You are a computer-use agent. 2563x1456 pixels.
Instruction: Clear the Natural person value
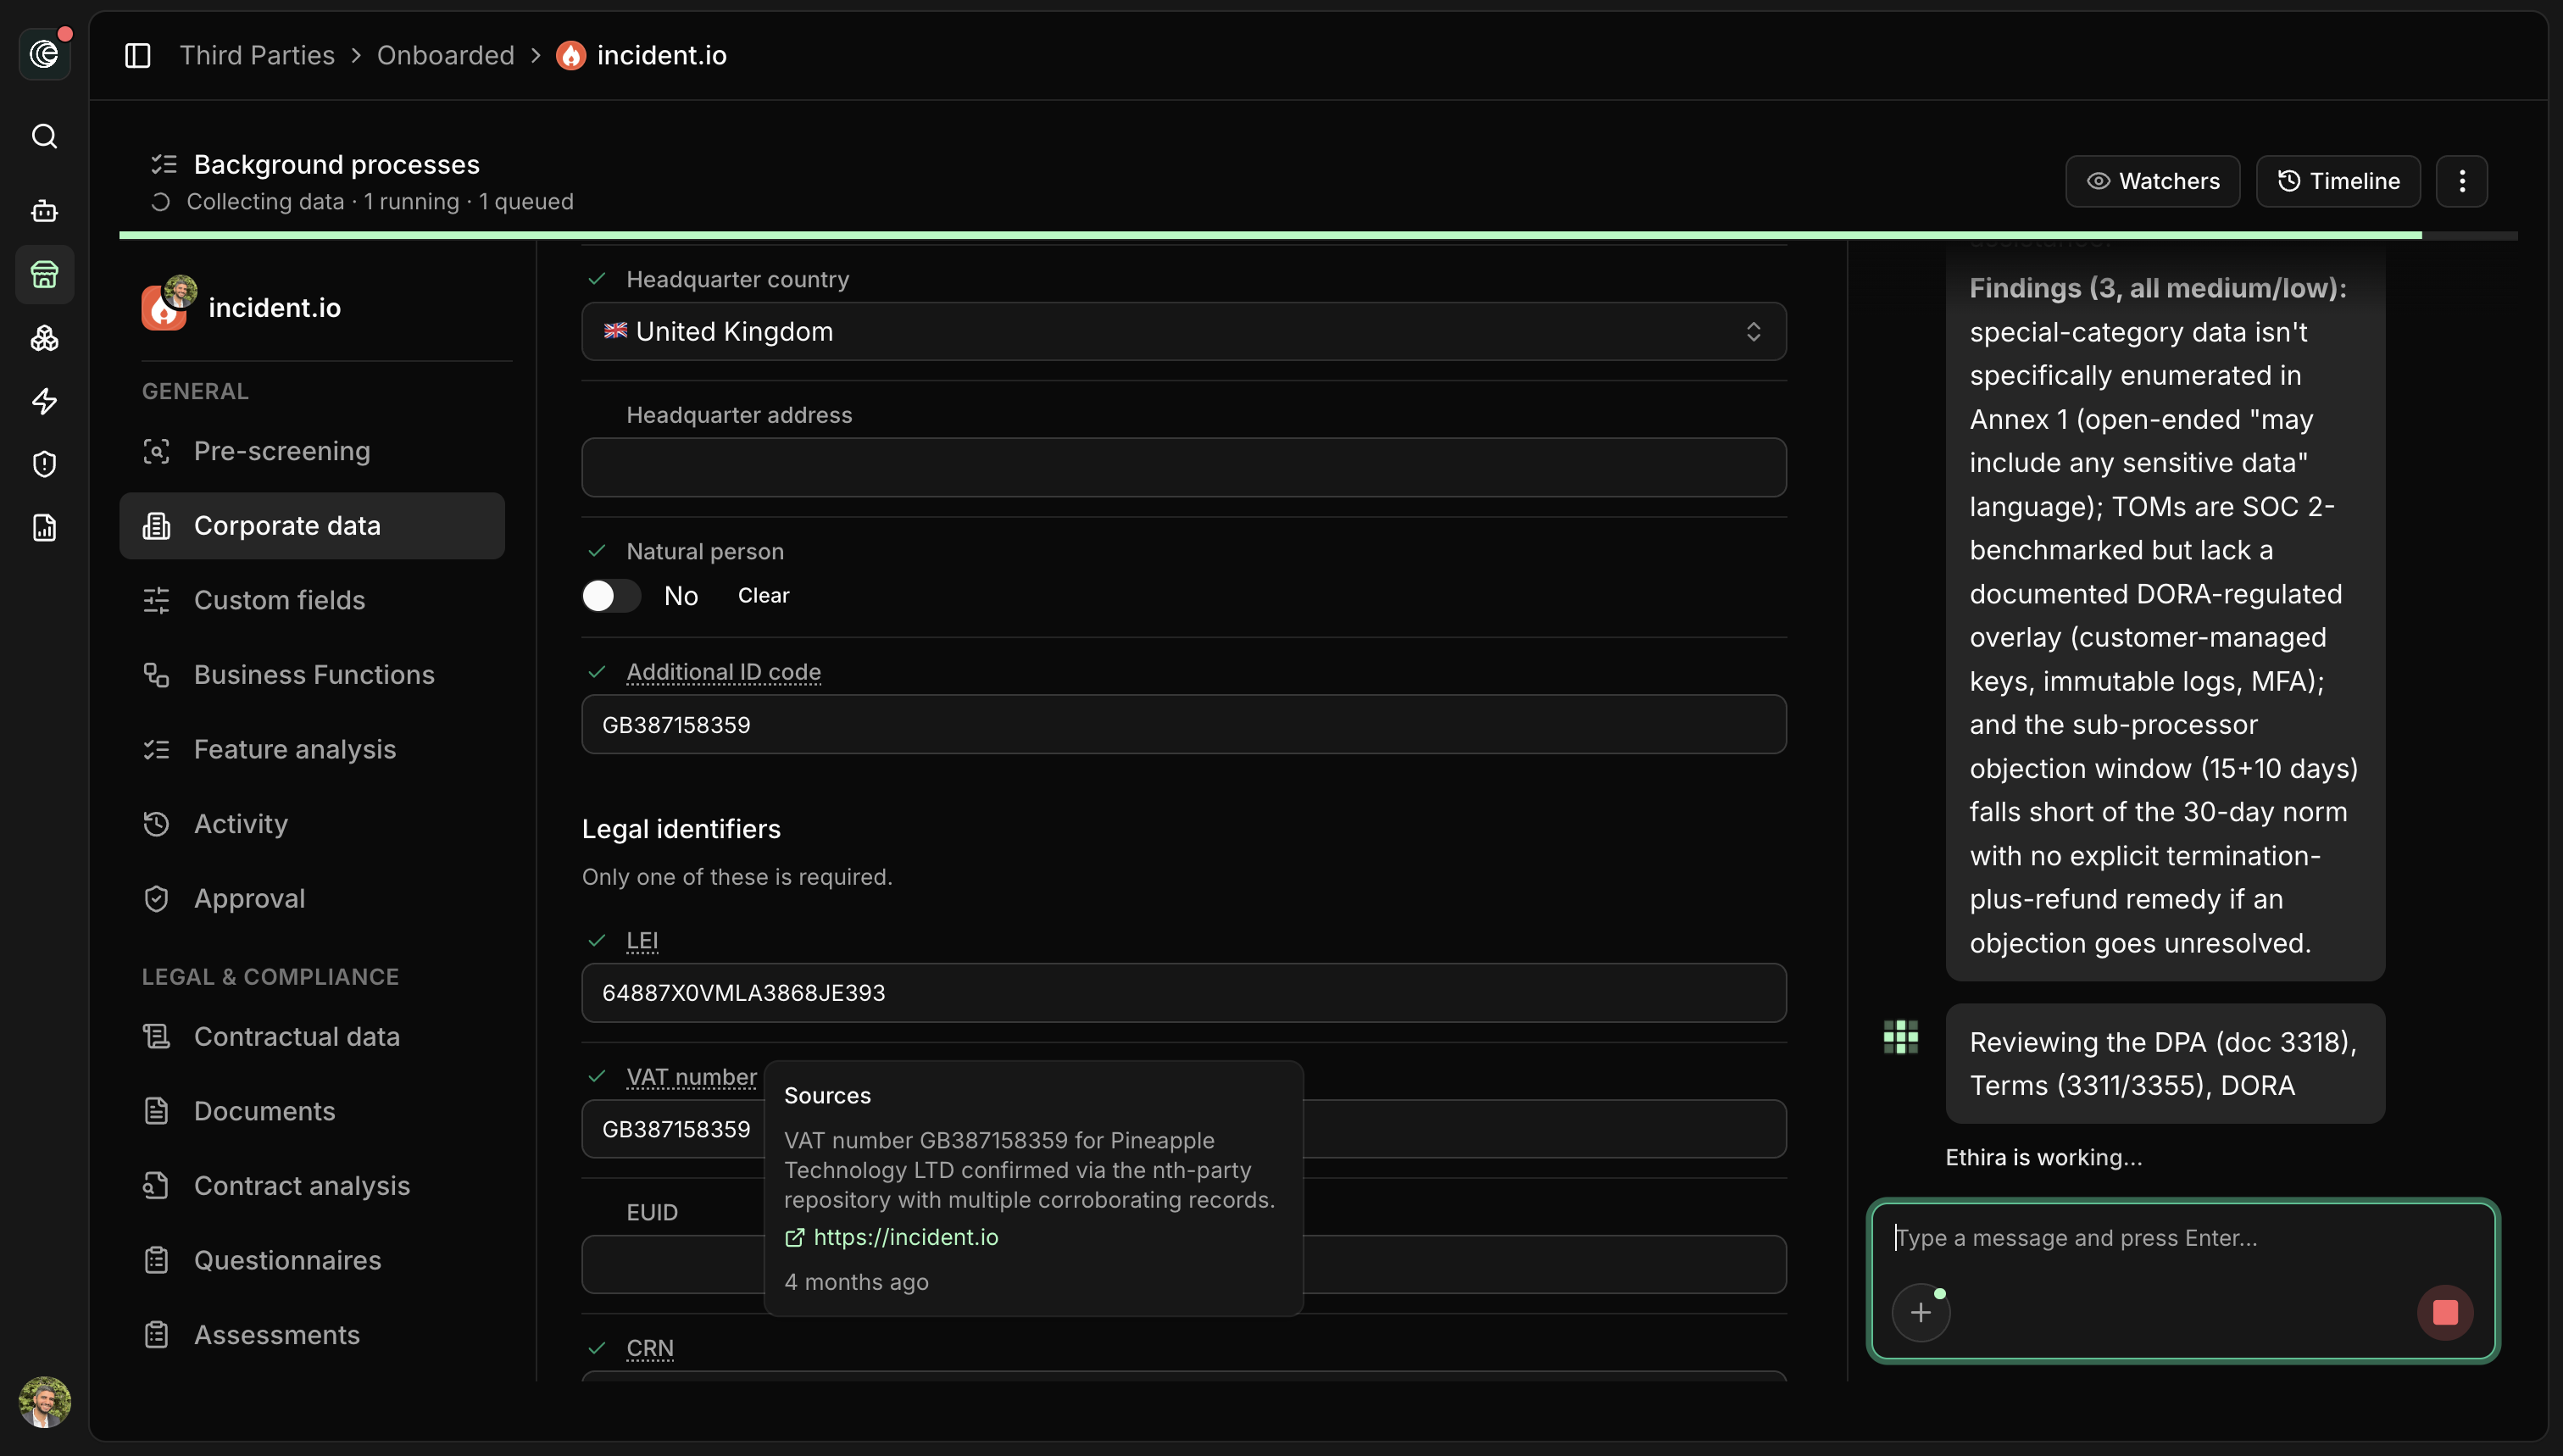coord(763,596)
